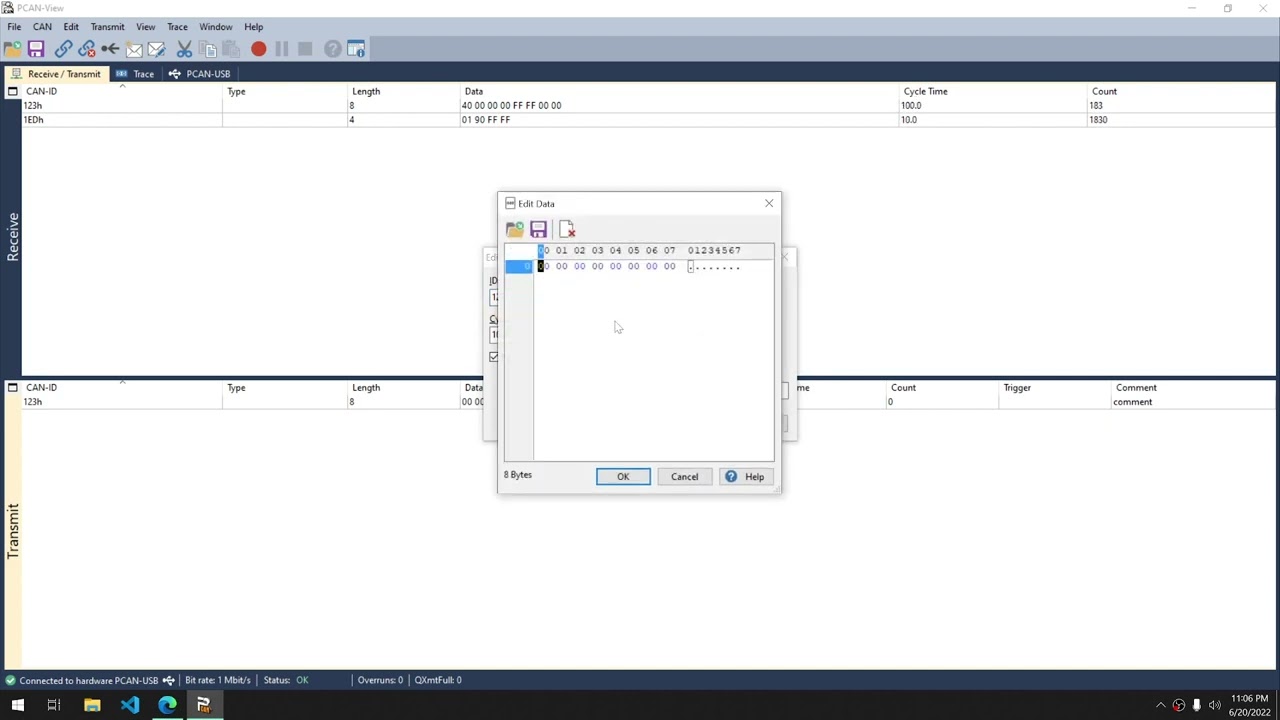
Task: Click the volume icon in system tray
Action: pyautogui.click(x=1214, y=705)
